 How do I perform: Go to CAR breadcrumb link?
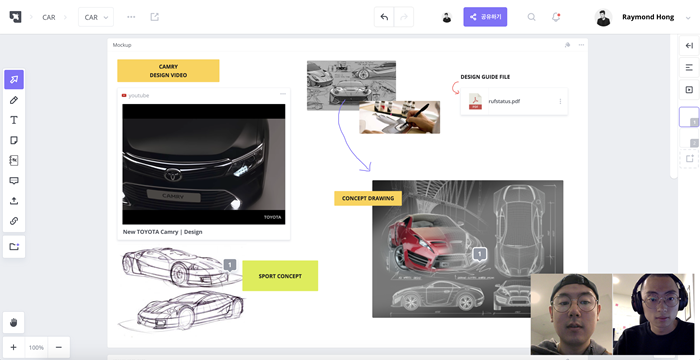click(x=49, y=17)
